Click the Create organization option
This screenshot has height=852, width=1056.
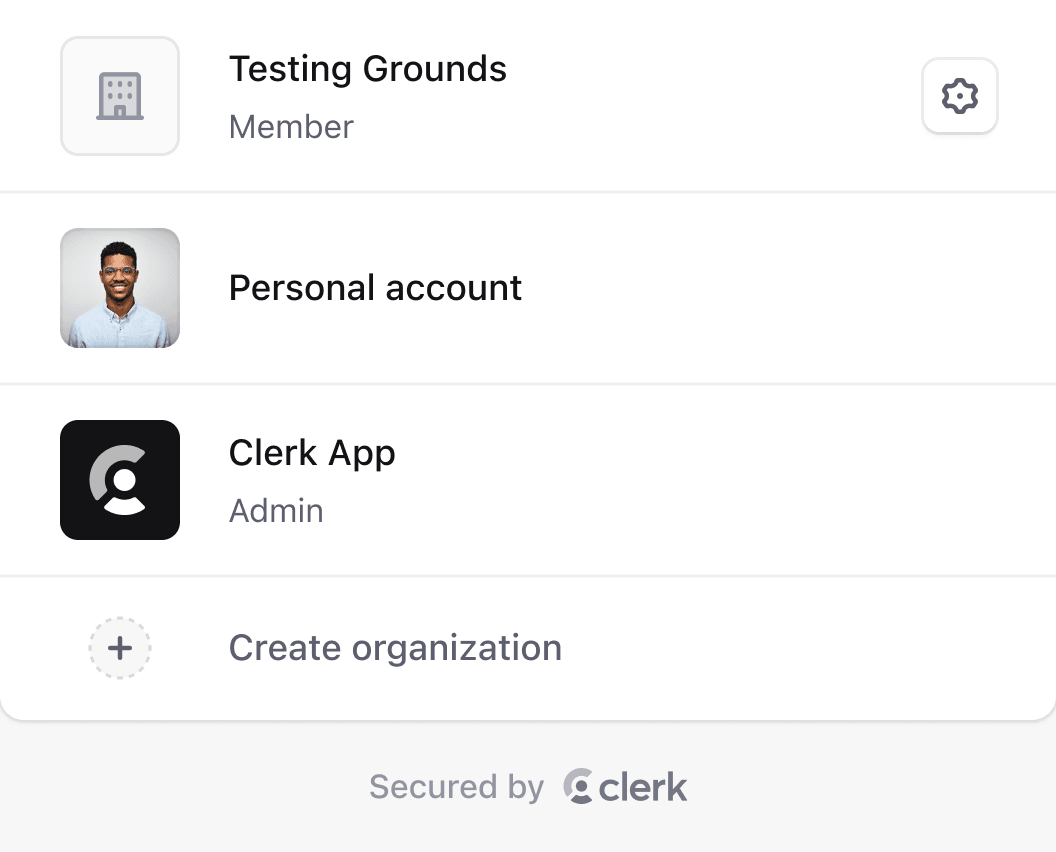pos(394,648)
